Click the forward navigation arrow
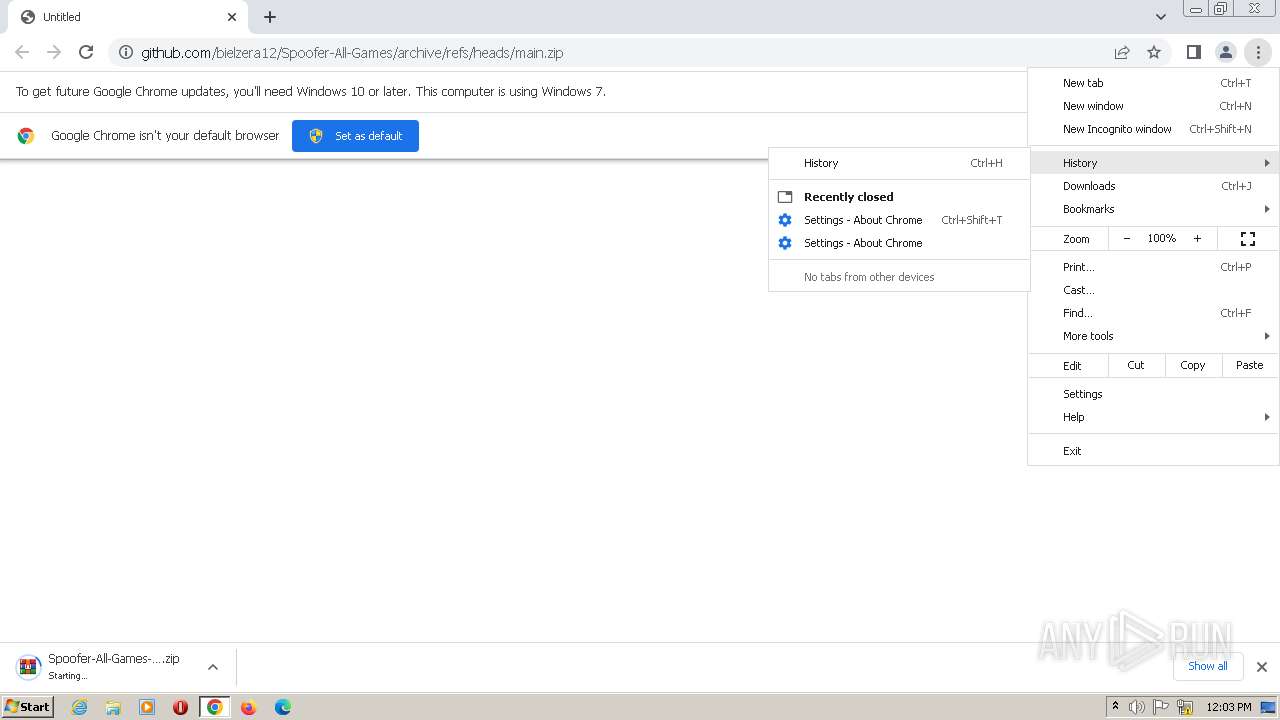This screenshot has width=1280, height=720. pyautogui.click(x=54, y=52)
